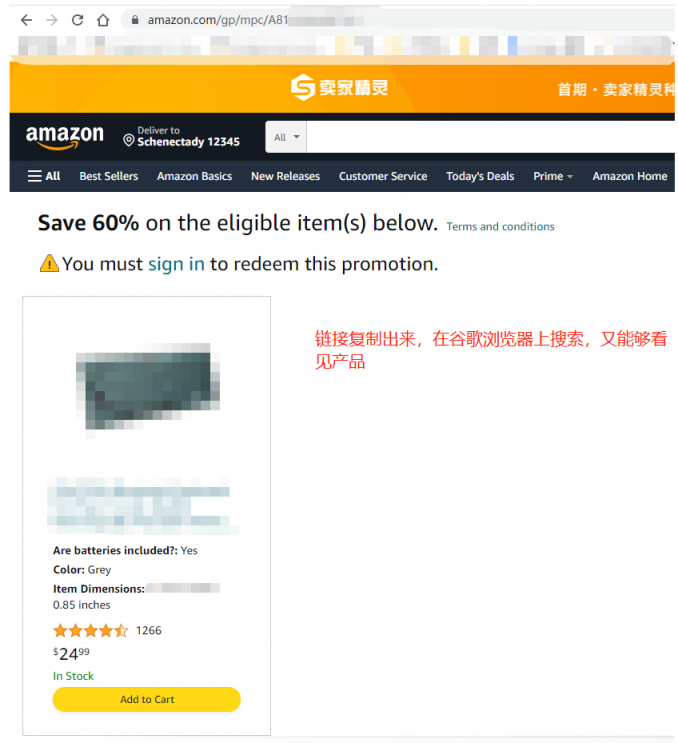Click inside the Amazon search field
678x743 pixels.
click(490, 137)
